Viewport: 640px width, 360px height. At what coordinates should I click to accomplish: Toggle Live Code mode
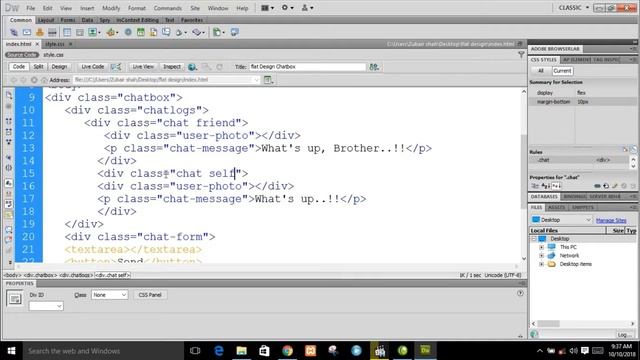click(x=93, y=67)
